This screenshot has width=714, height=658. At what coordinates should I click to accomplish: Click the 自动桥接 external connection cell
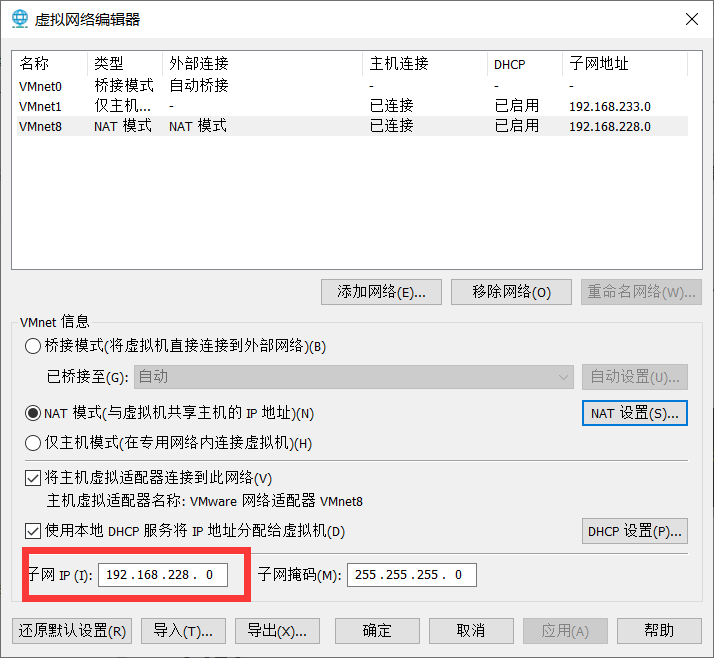[199, 86]
